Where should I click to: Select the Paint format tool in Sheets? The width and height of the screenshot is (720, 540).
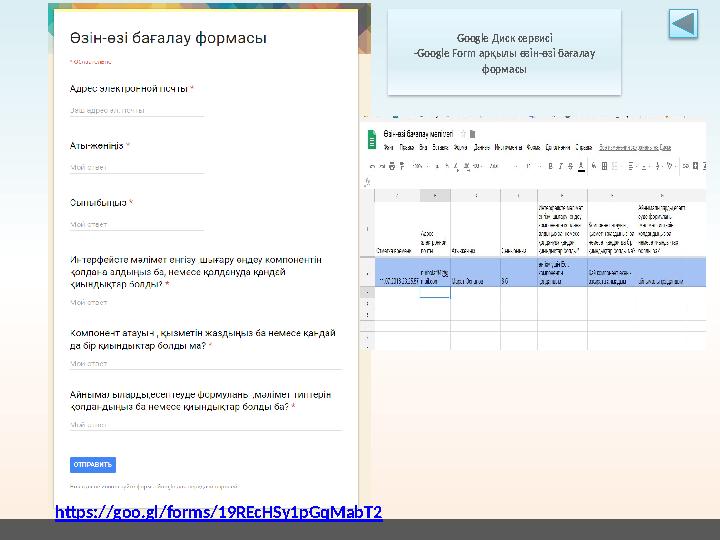click(x=402, y=166)
